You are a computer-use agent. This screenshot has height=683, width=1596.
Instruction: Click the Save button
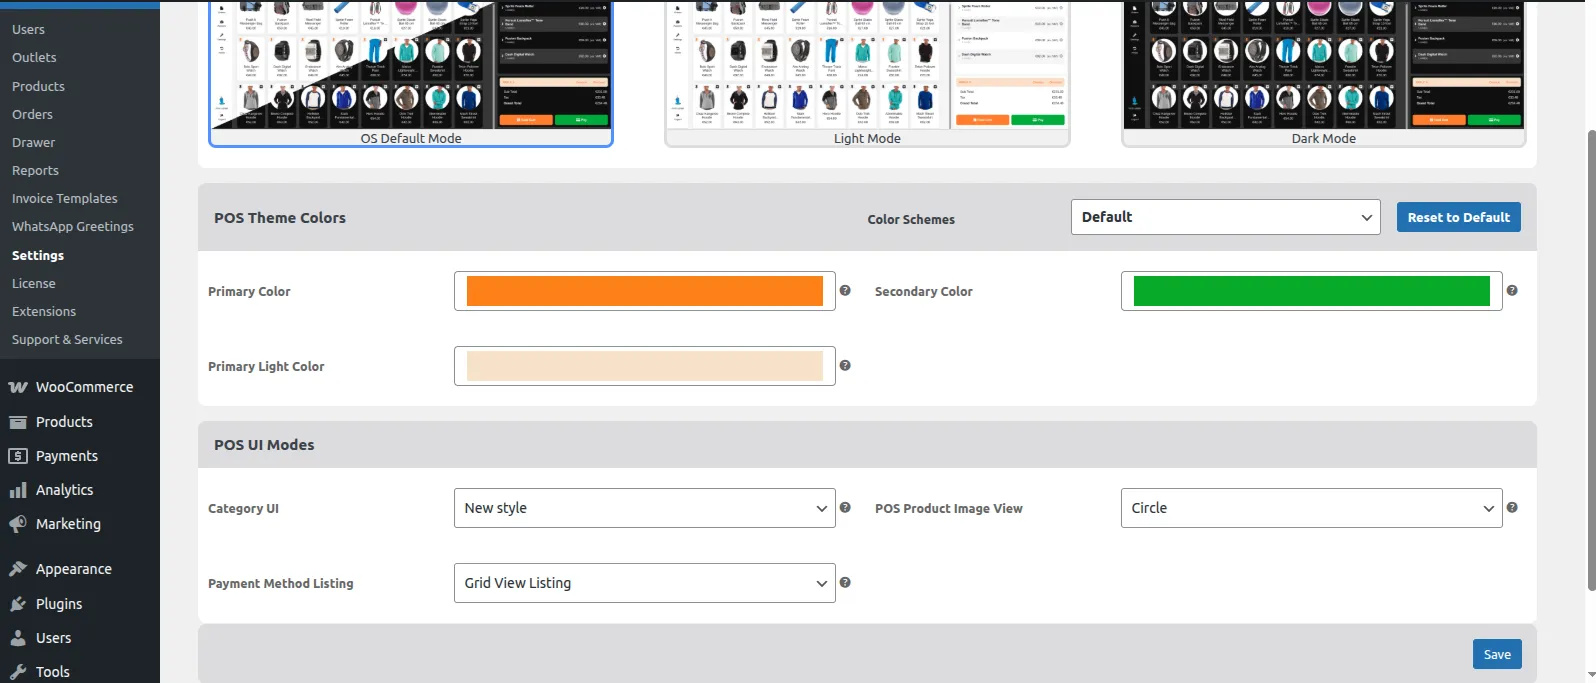pos(1497,654)
